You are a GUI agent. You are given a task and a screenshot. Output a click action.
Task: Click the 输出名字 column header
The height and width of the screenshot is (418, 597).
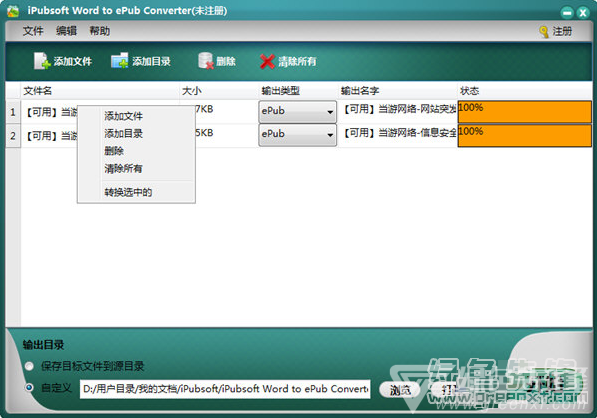(x=397, y=91)
